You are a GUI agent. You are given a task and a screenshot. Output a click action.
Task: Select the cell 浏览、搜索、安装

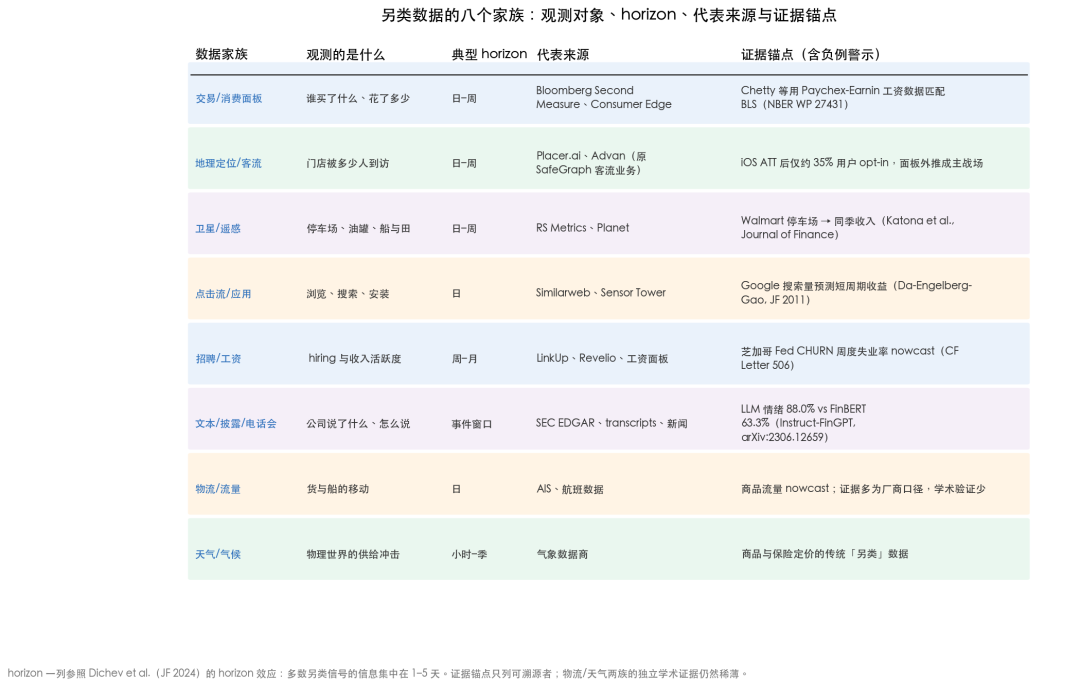tap(348, 293)
